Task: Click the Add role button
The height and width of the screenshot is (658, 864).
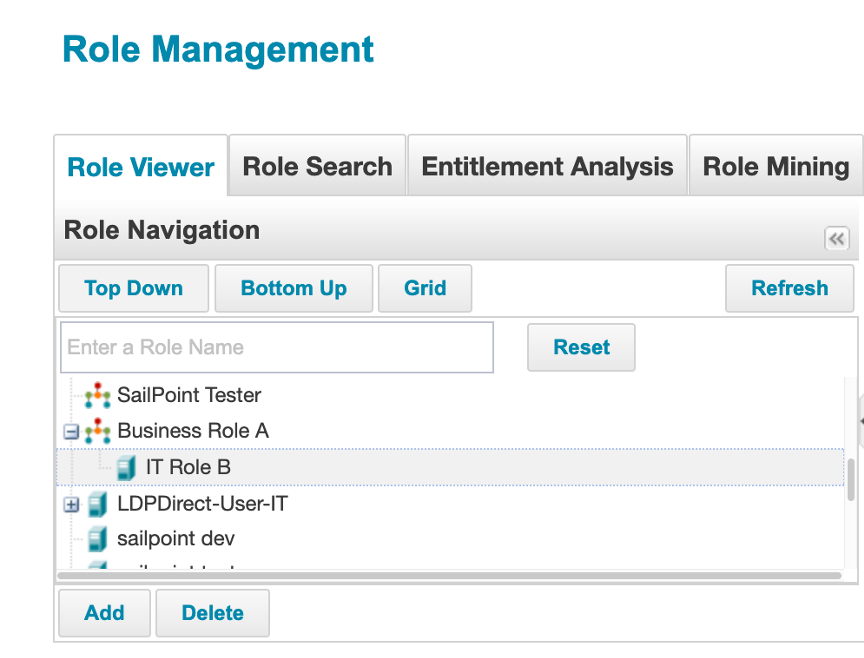Action: click(x=105, y=613)
